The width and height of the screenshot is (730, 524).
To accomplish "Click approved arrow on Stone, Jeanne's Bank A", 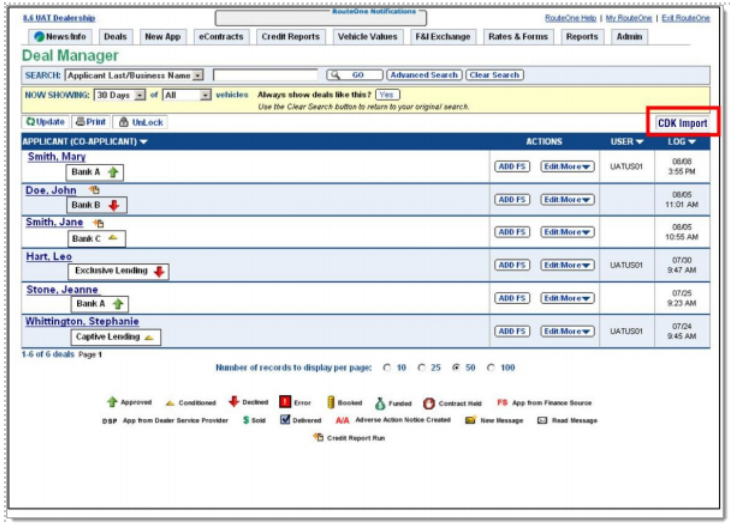I will [x=118, y=304].
